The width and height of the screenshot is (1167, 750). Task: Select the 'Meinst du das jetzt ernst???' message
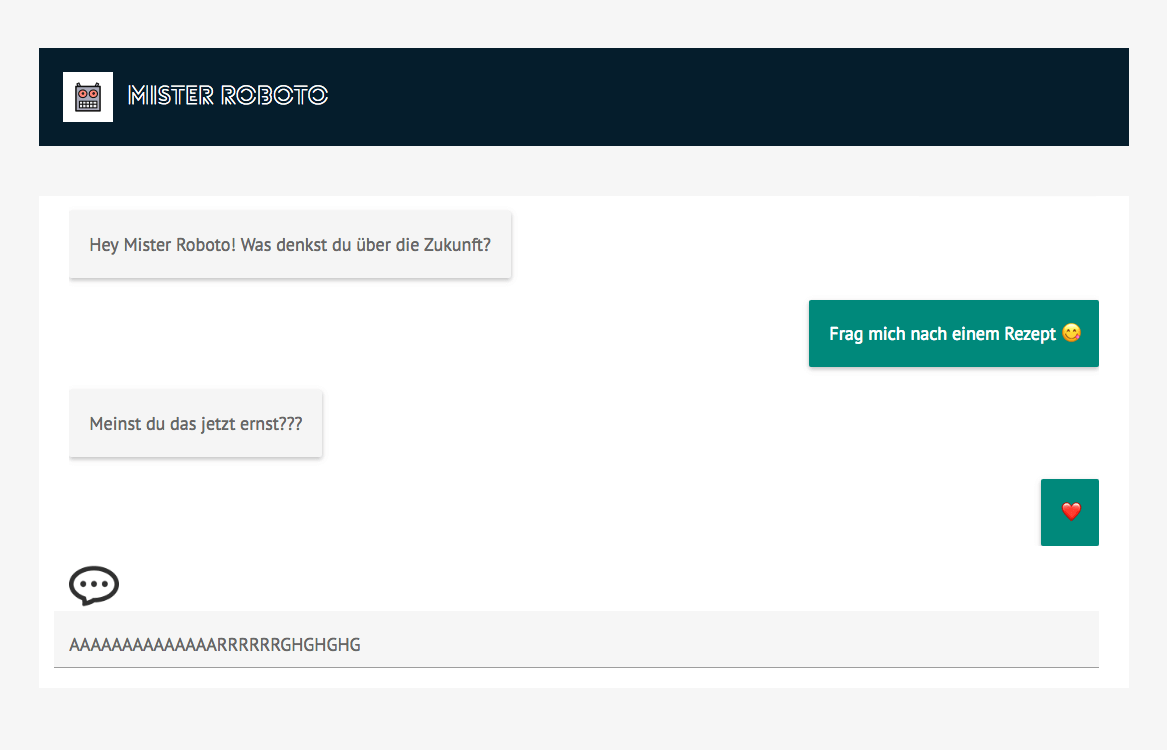tap(196, 423)
